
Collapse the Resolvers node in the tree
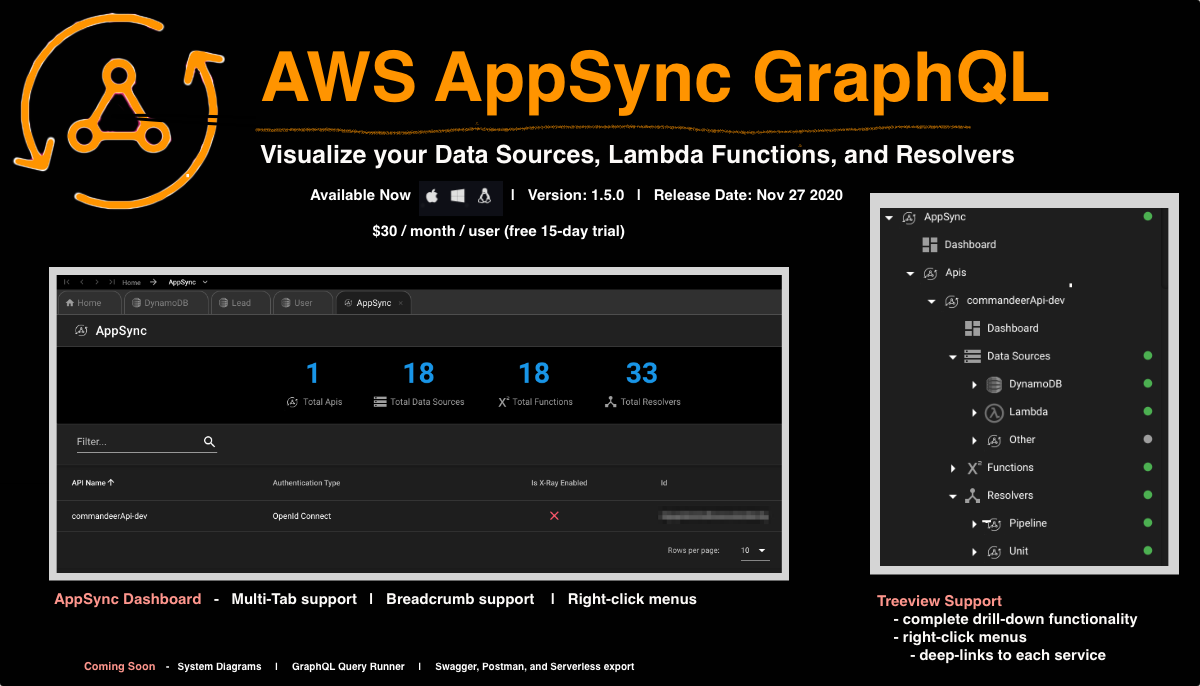(952, 495)
